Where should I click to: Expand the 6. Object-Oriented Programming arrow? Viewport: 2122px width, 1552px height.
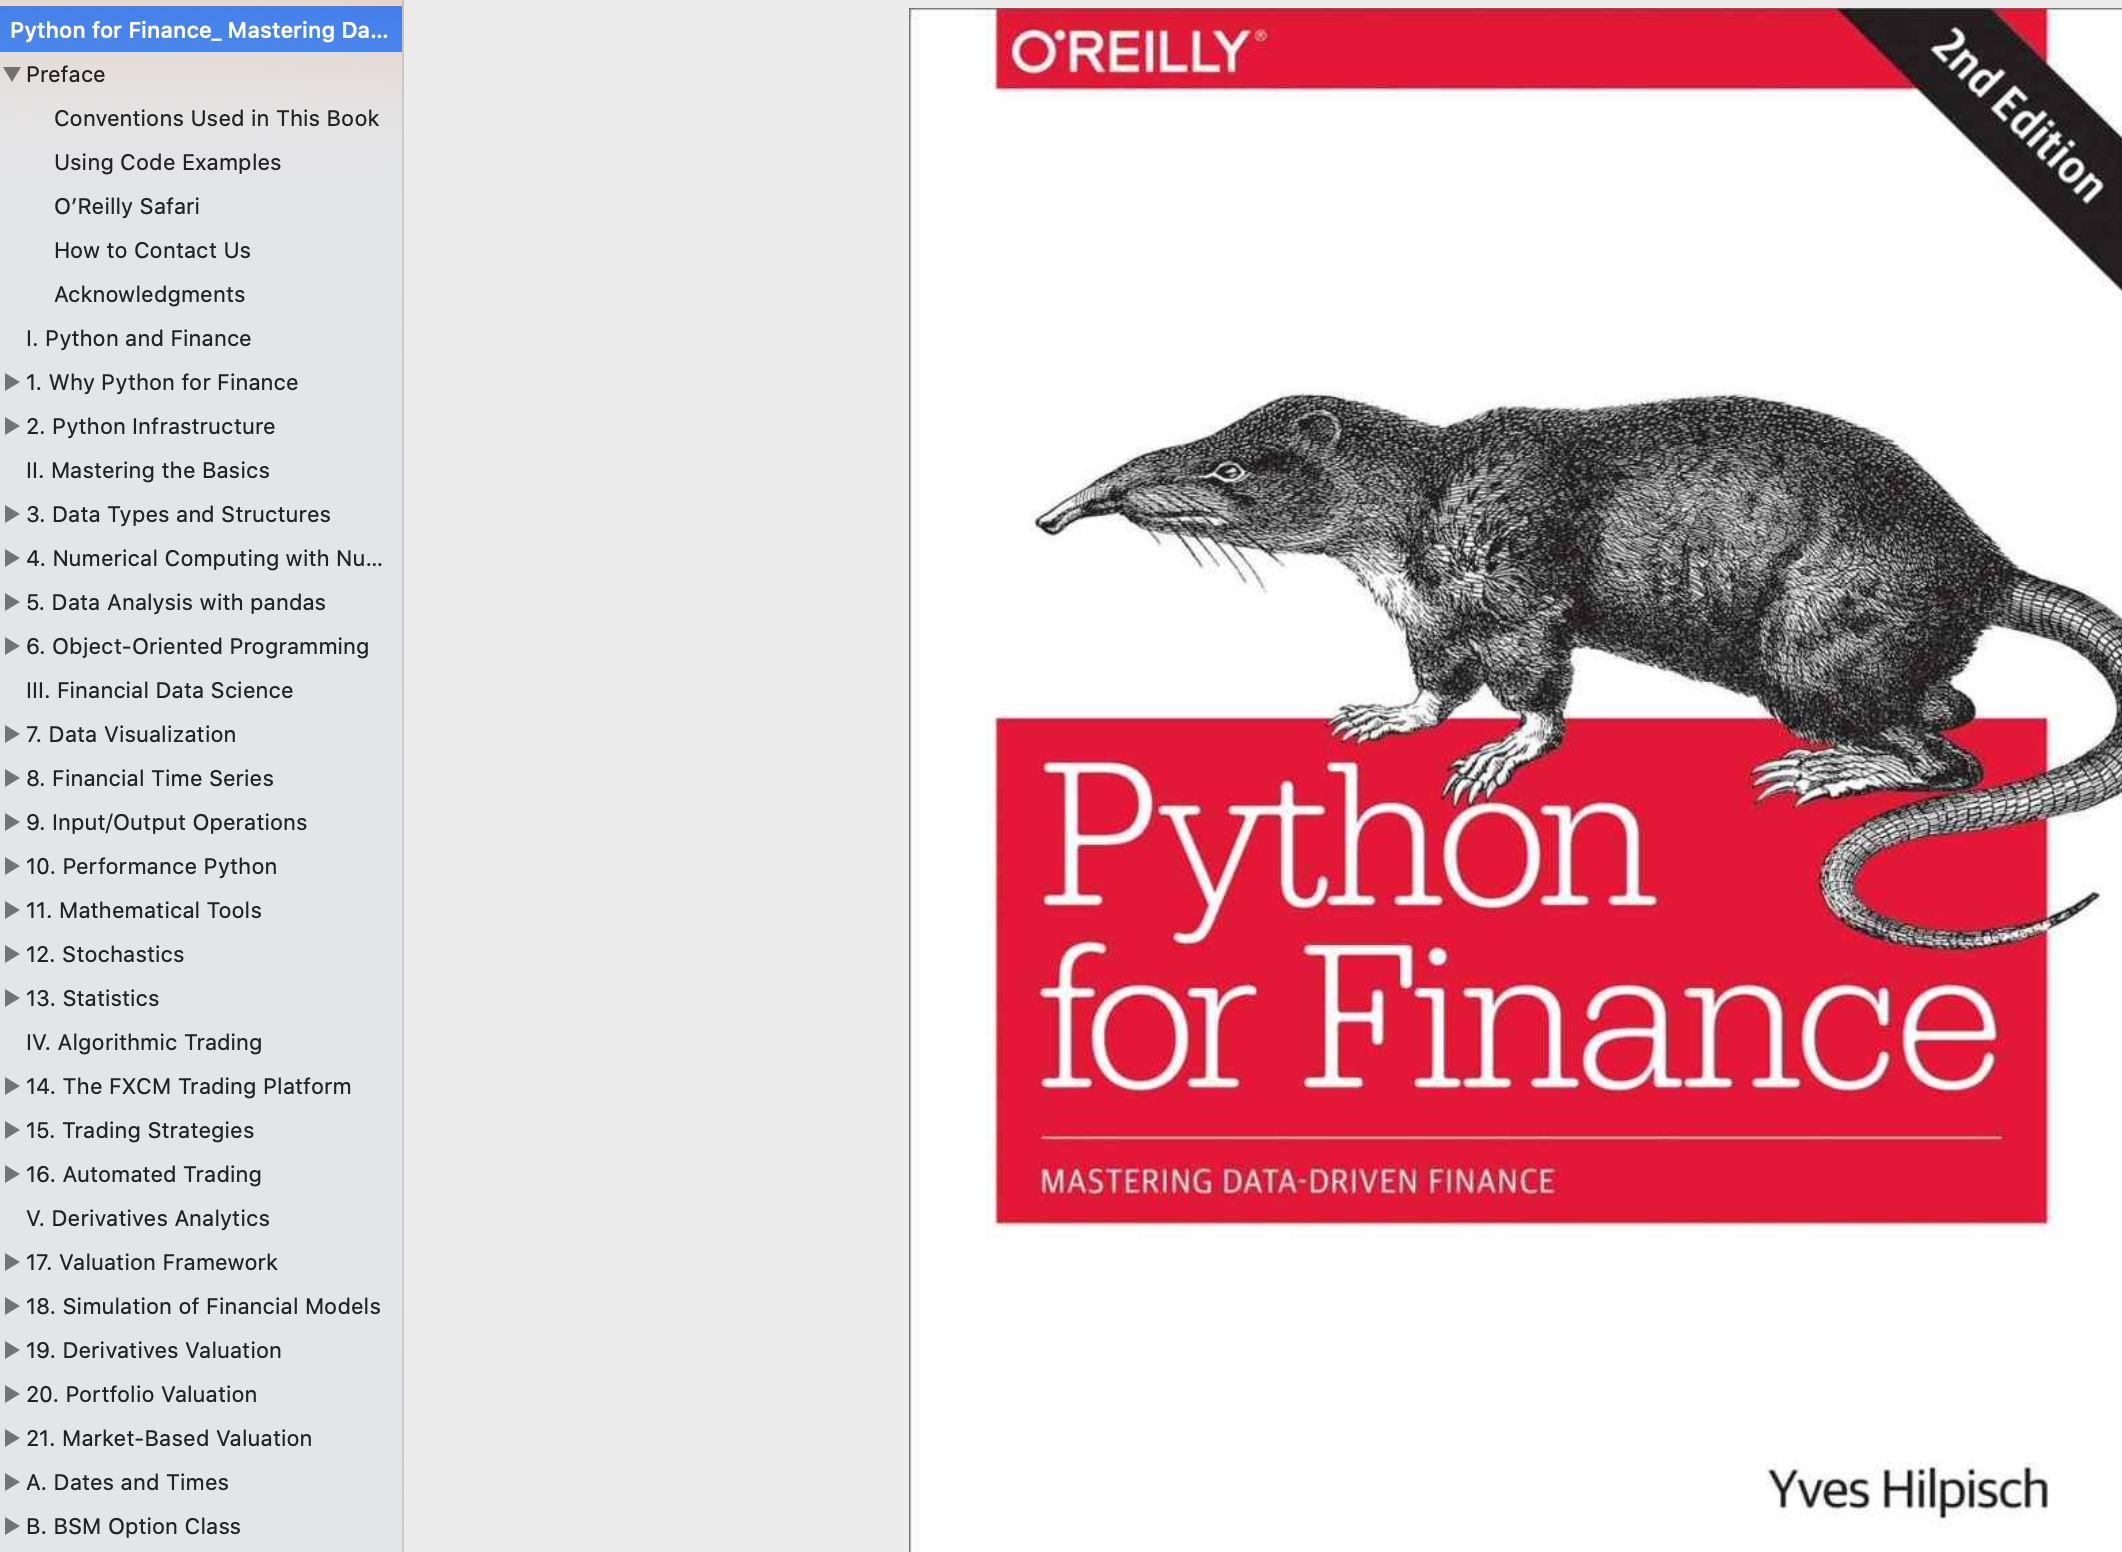12,646
